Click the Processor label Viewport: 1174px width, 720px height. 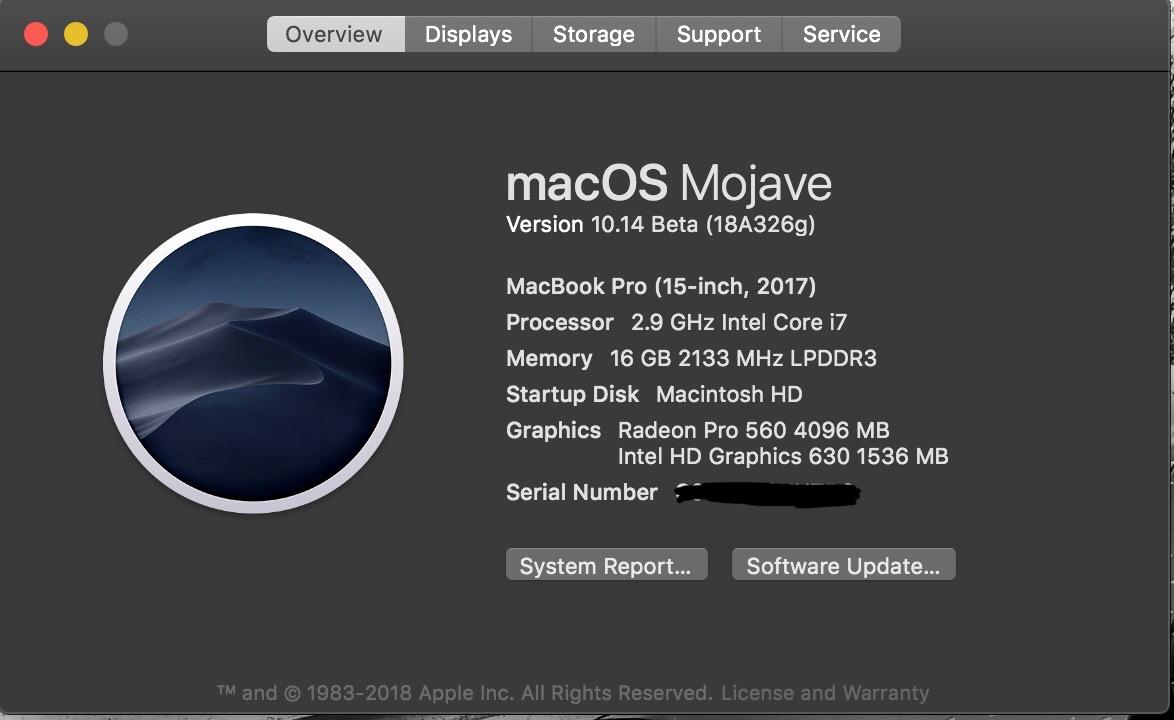[x=560, y=323]
